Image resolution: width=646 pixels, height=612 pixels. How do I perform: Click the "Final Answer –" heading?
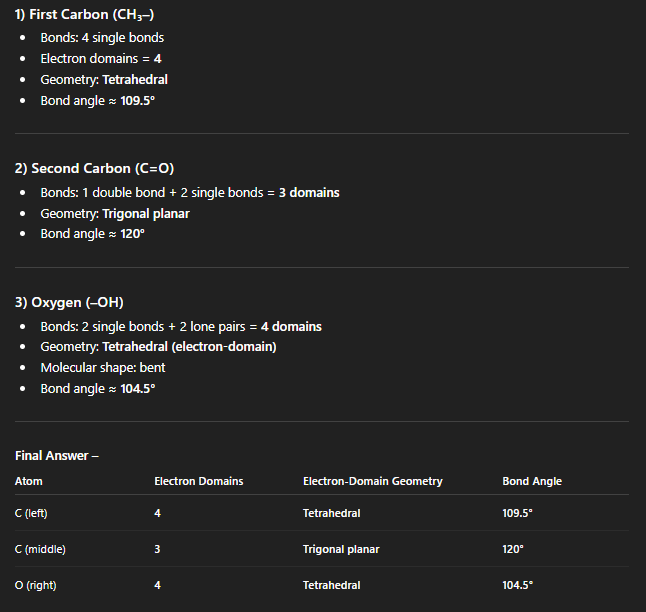(57, 456)
